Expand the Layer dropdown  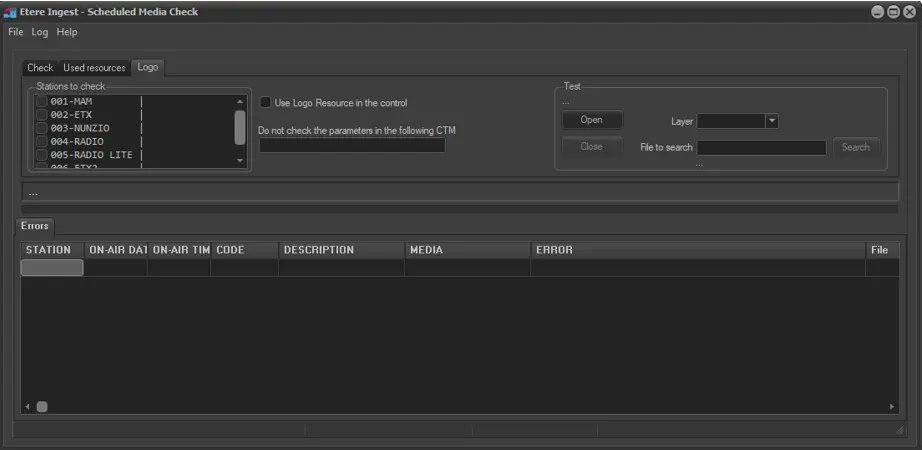coord(771,121)
